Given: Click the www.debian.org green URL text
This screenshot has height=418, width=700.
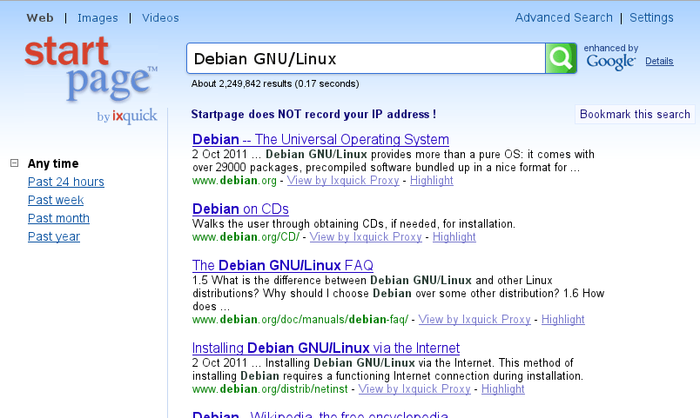Looking at the screenshot, I should (234, 180).
